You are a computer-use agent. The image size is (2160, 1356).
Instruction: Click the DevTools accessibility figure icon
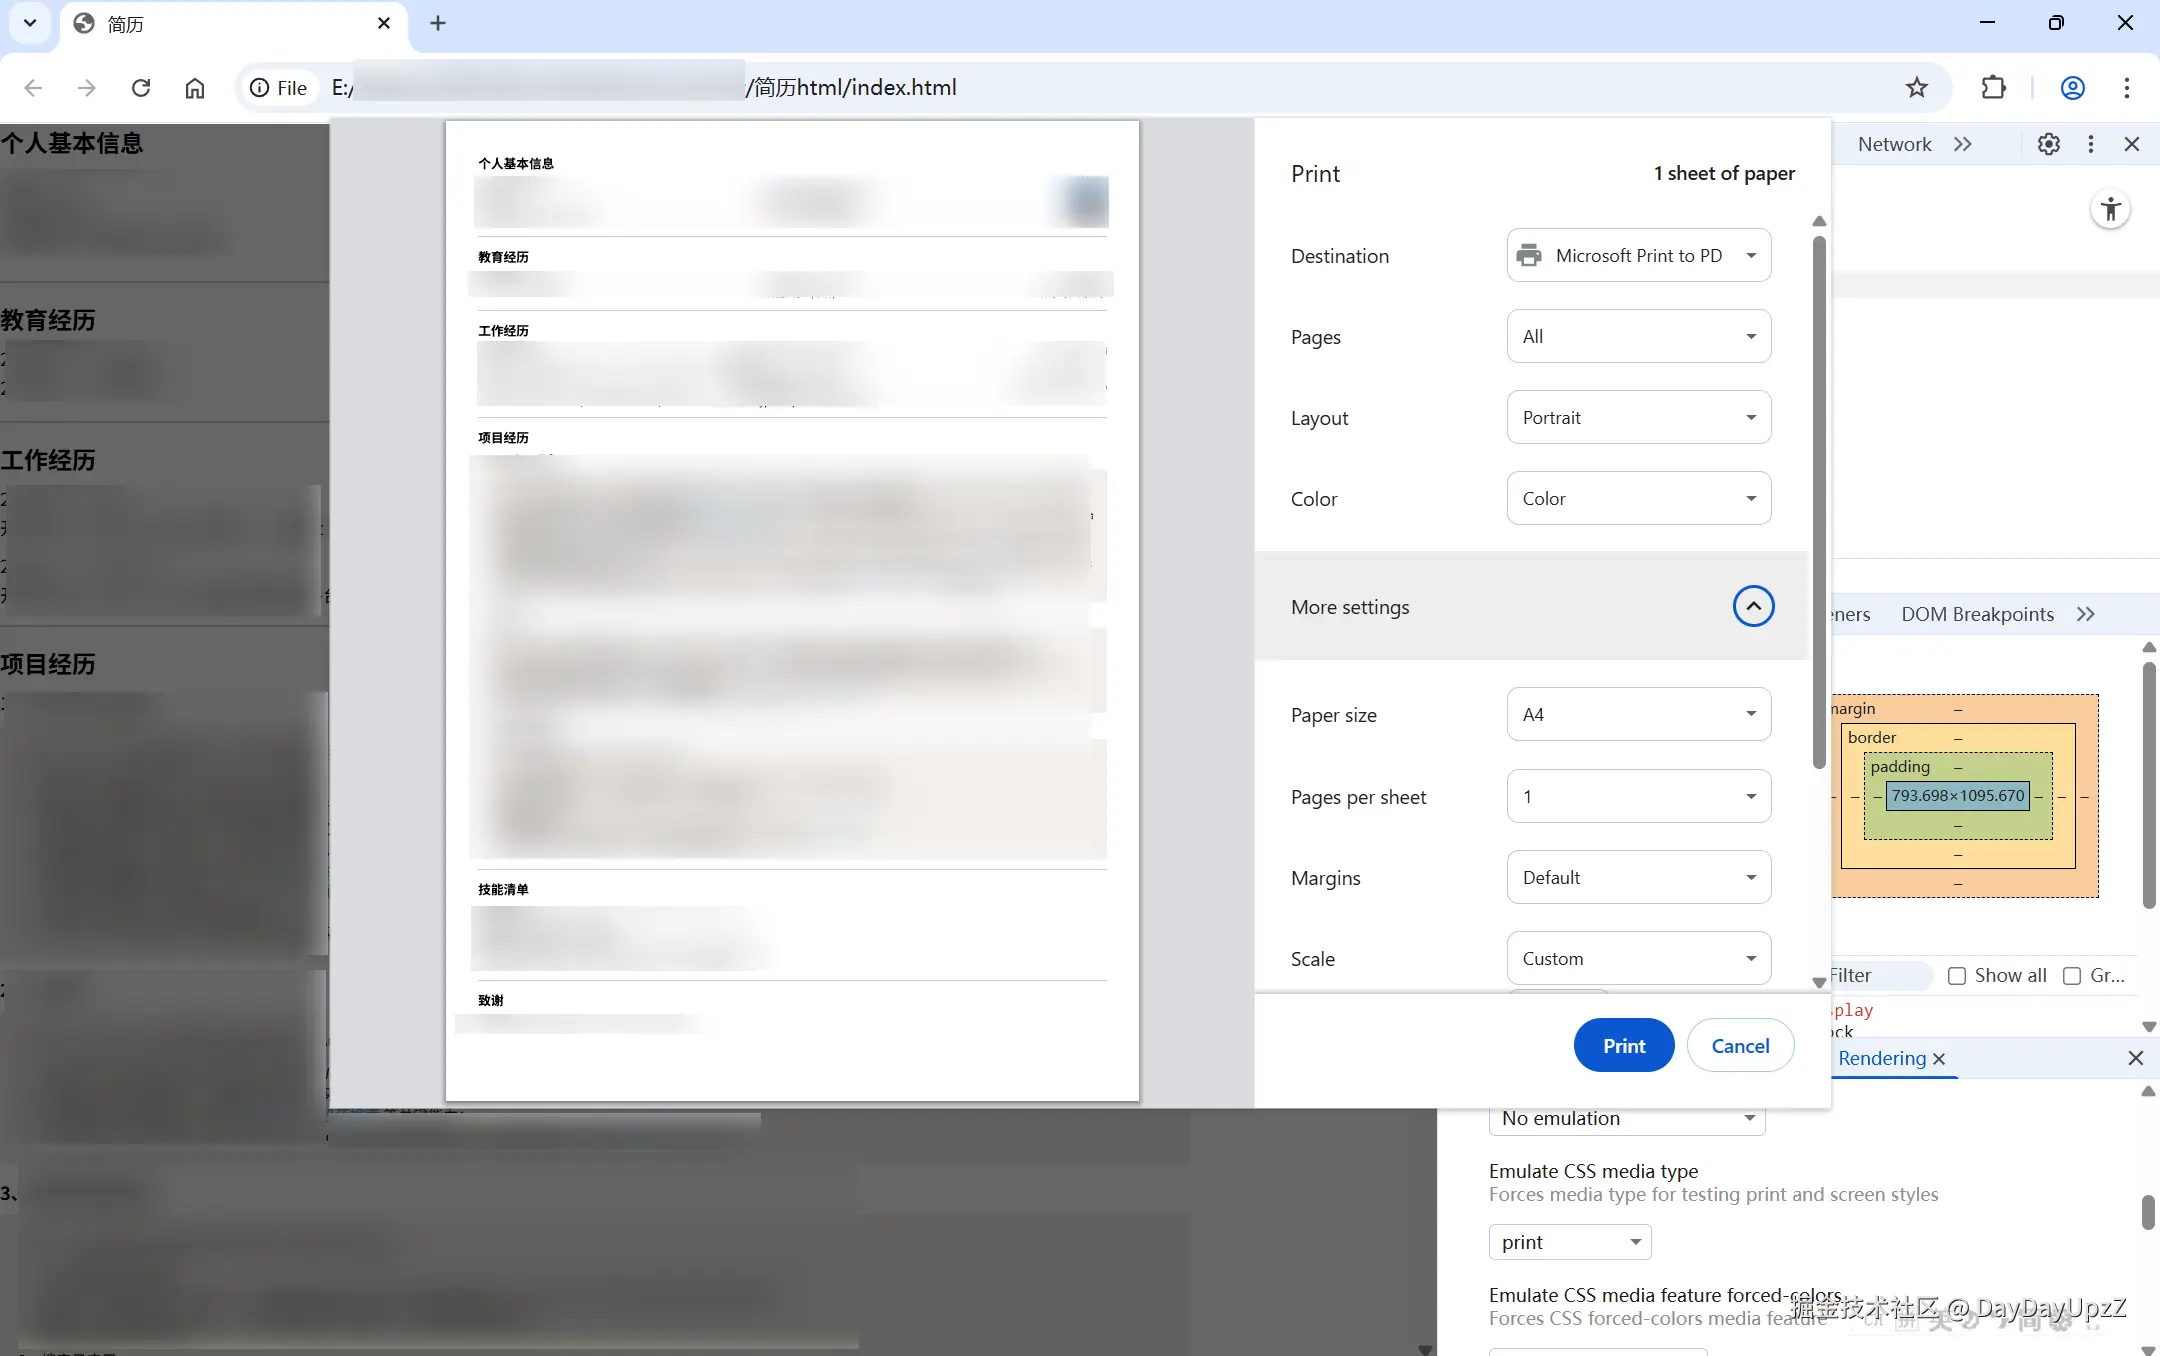point(2110,209)
